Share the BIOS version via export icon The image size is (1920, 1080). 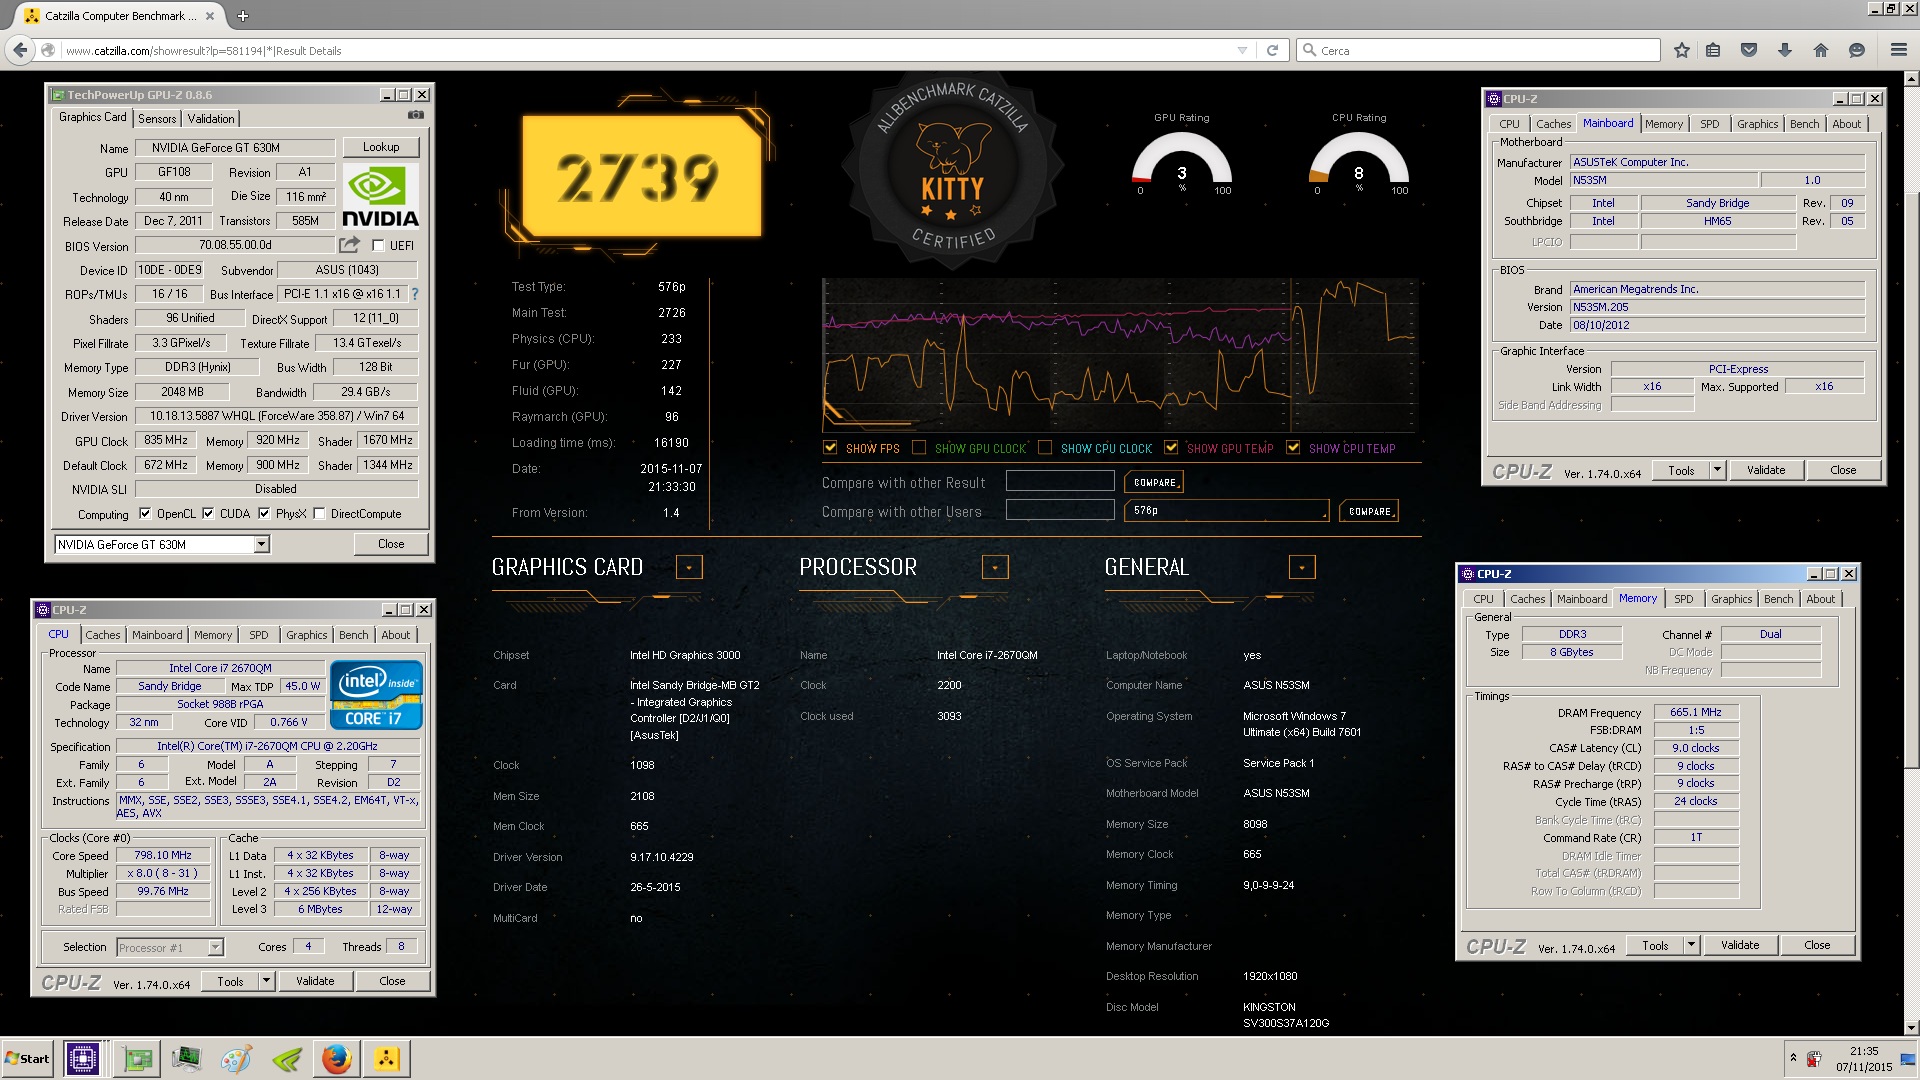[349, 245]
